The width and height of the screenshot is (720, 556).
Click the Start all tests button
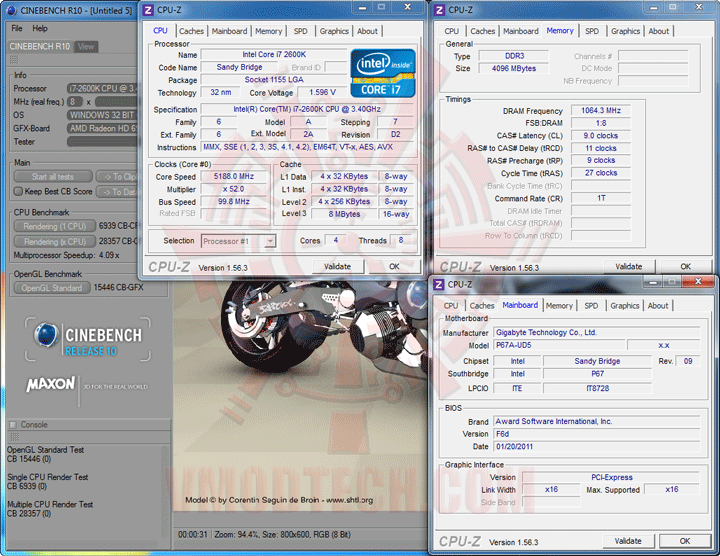53,177
